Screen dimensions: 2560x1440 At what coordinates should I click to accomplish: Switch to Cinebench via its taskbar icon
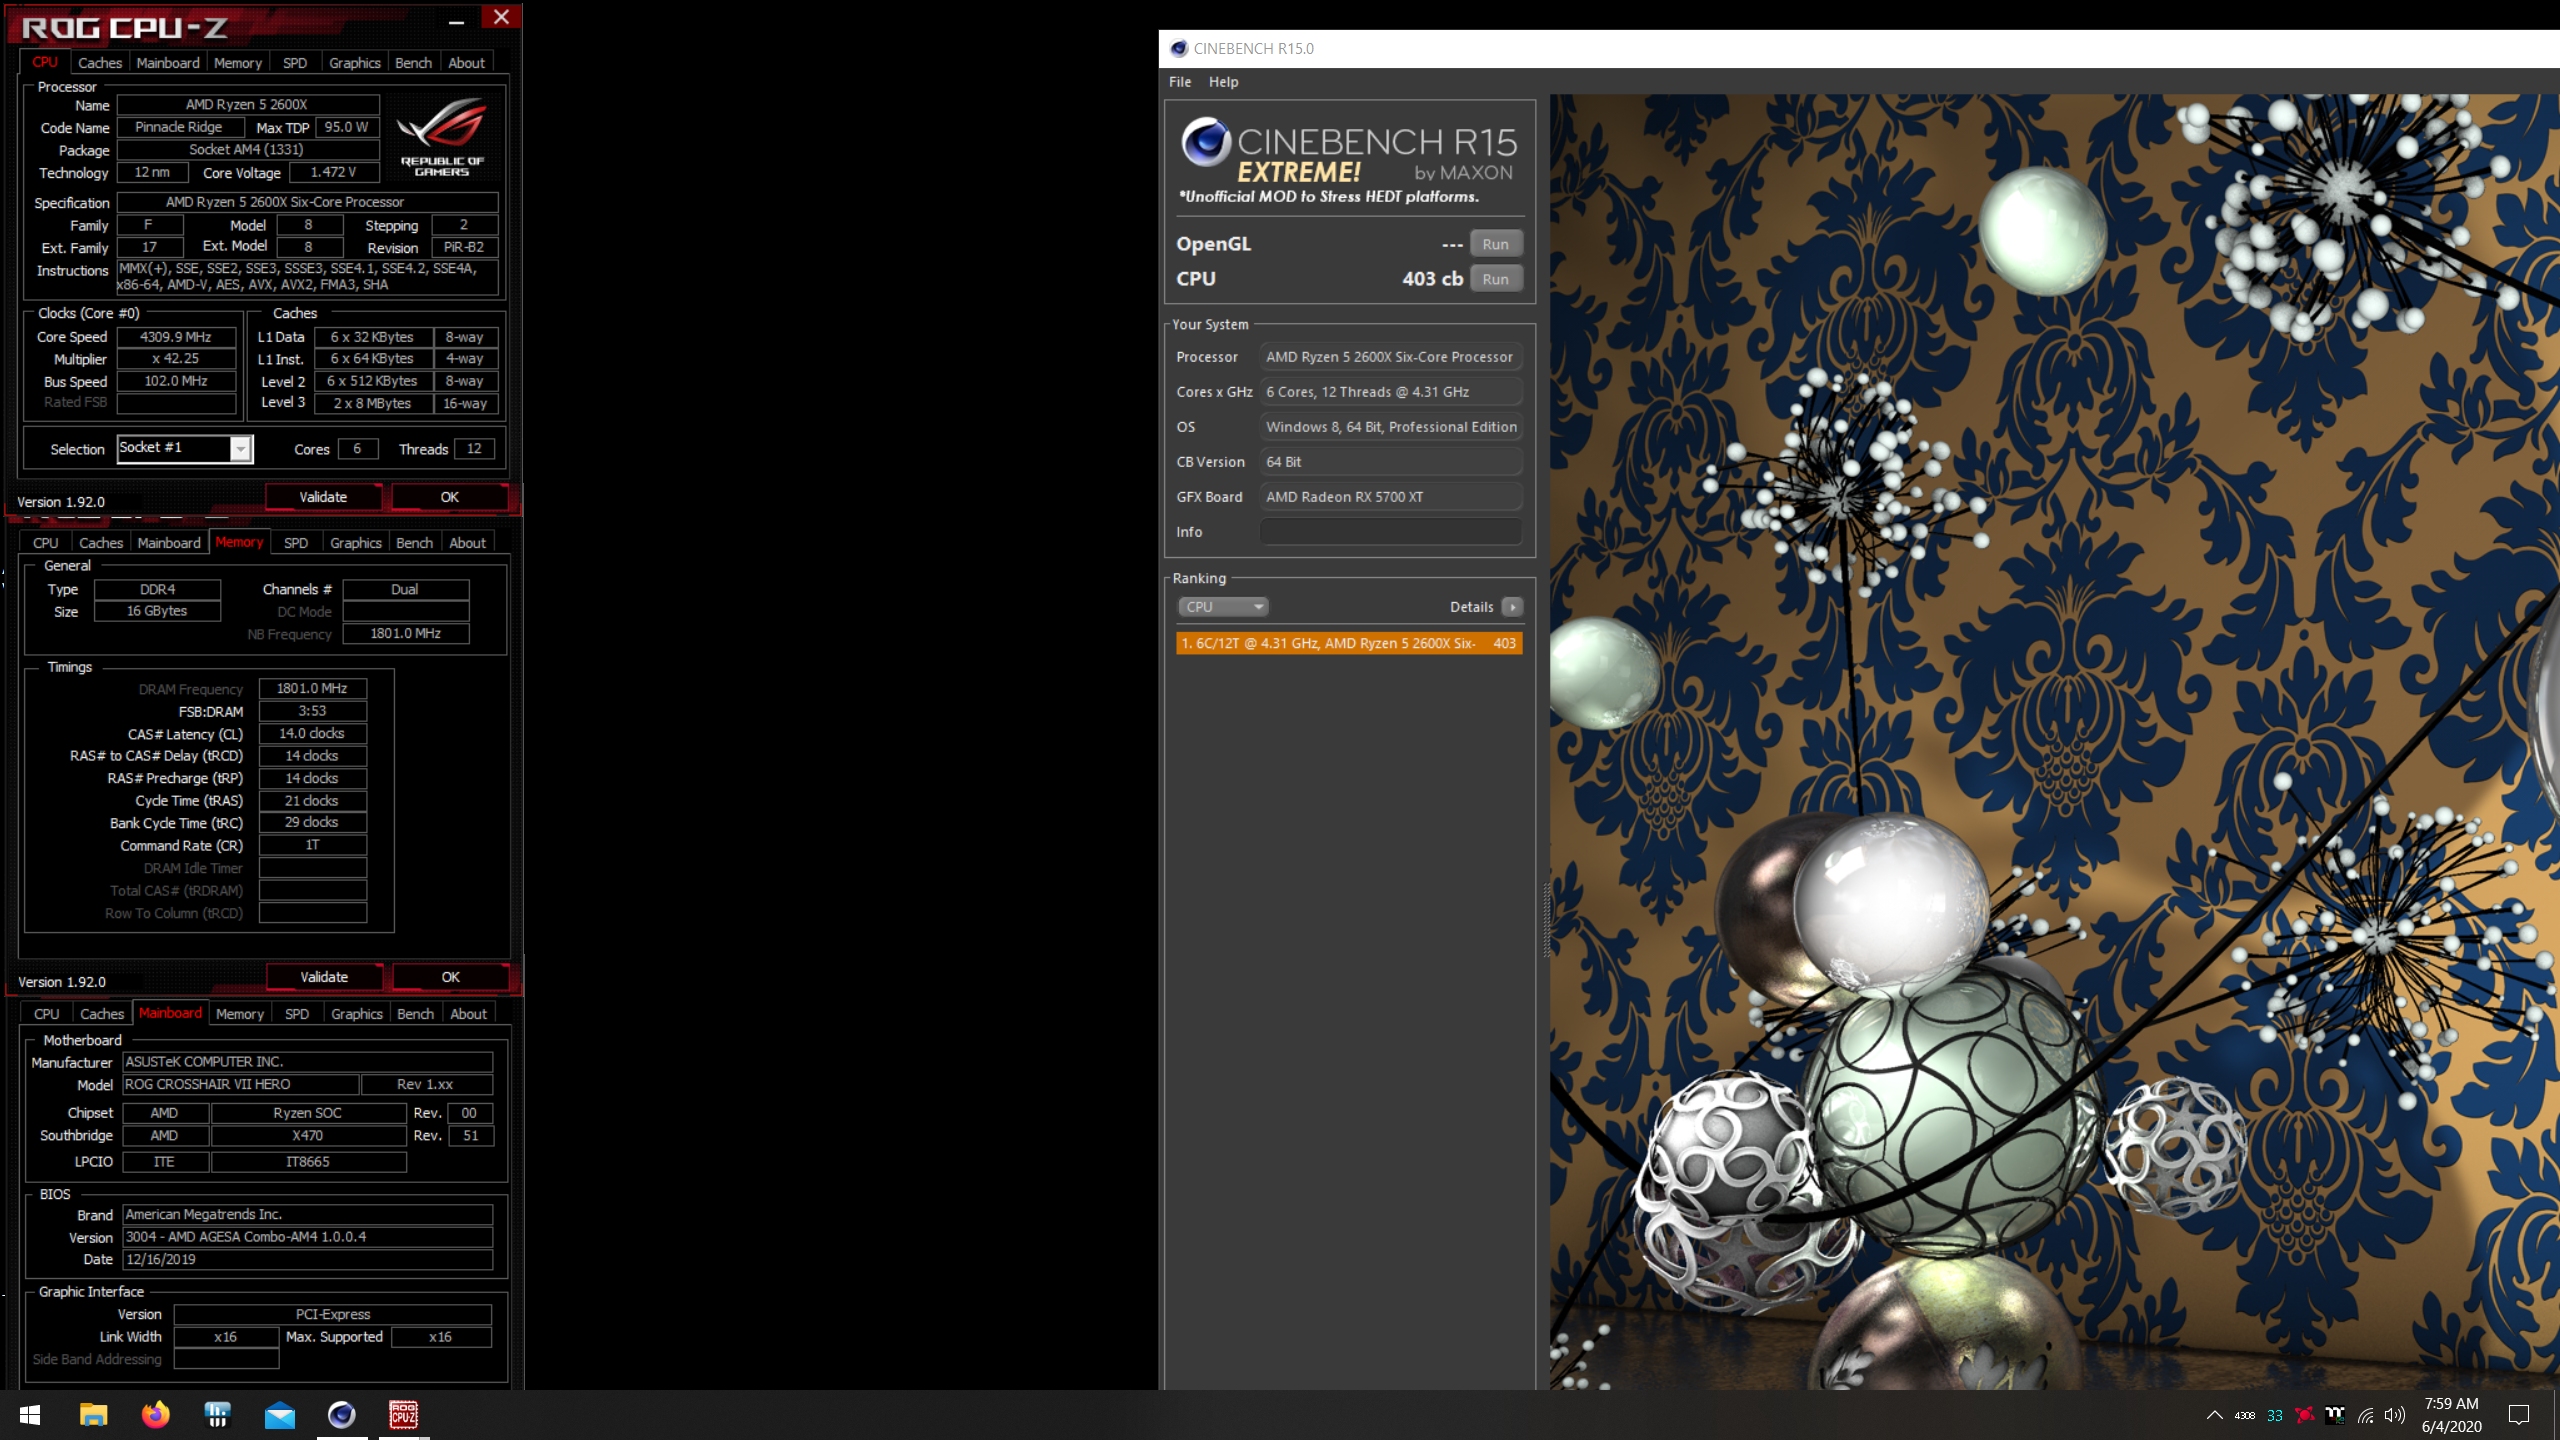341,1415
